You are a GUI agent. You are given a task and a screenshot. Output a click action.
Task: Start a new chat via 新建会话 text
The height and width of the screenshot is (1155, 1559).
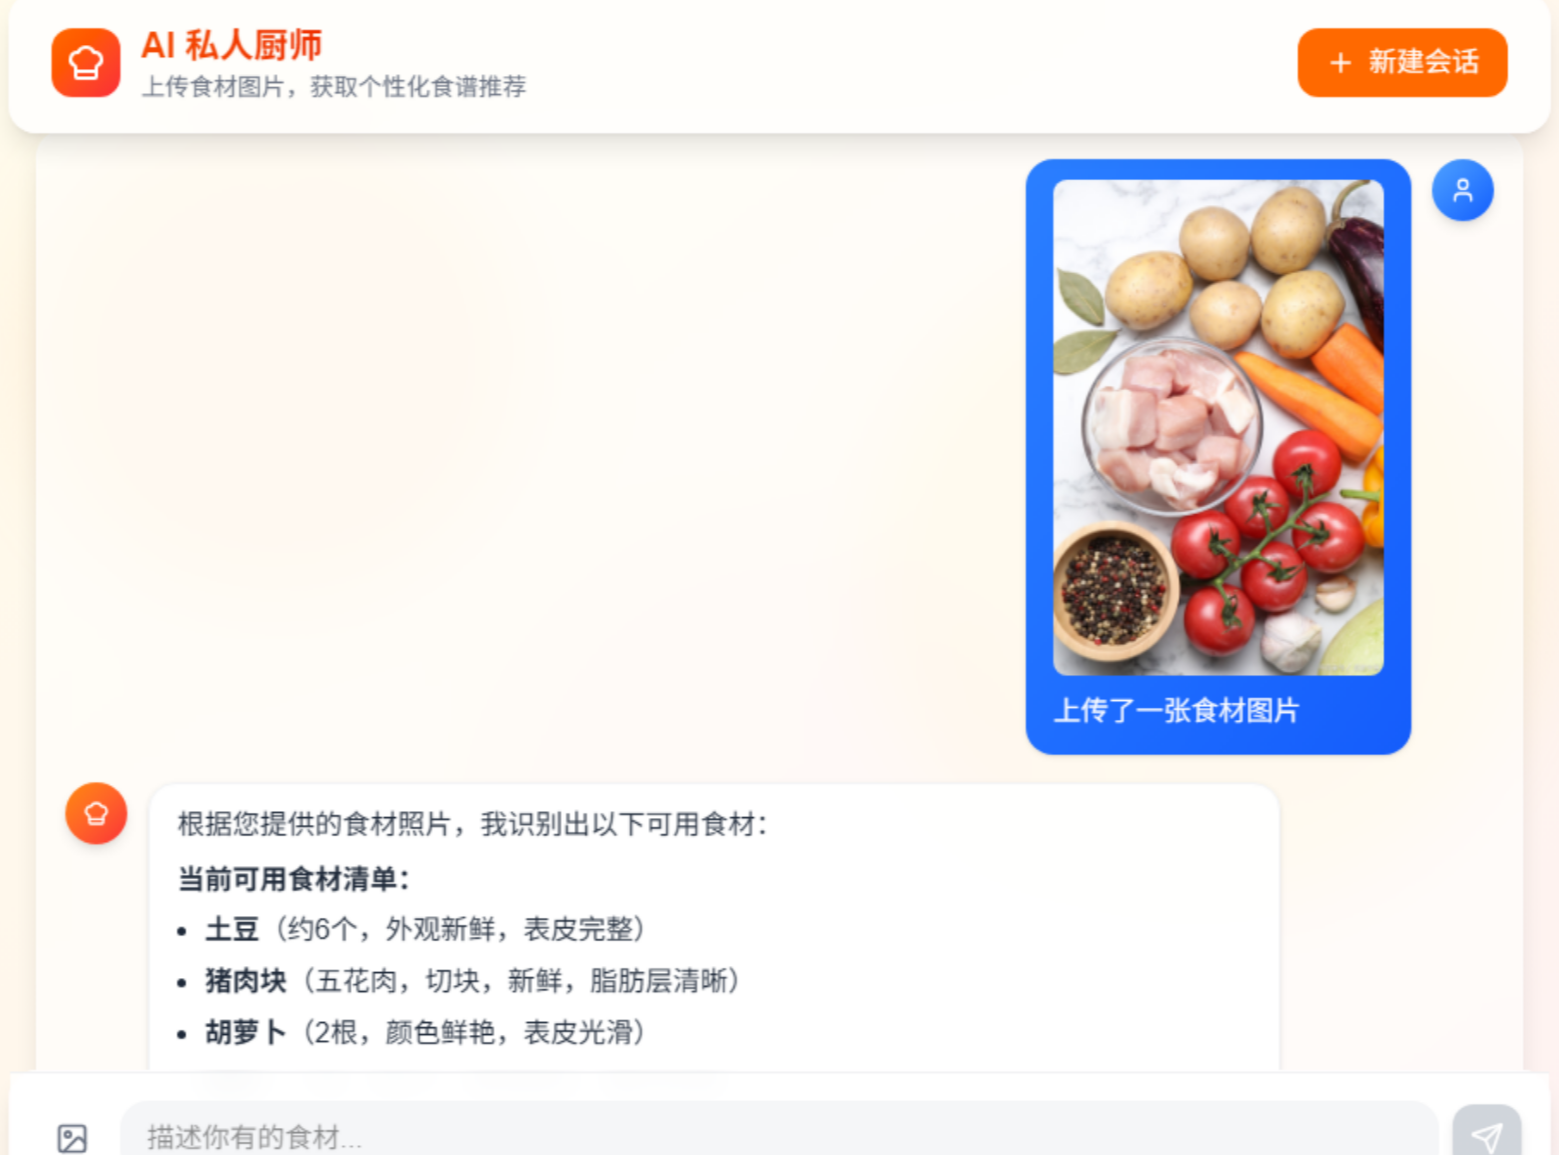click(1423, 62)
